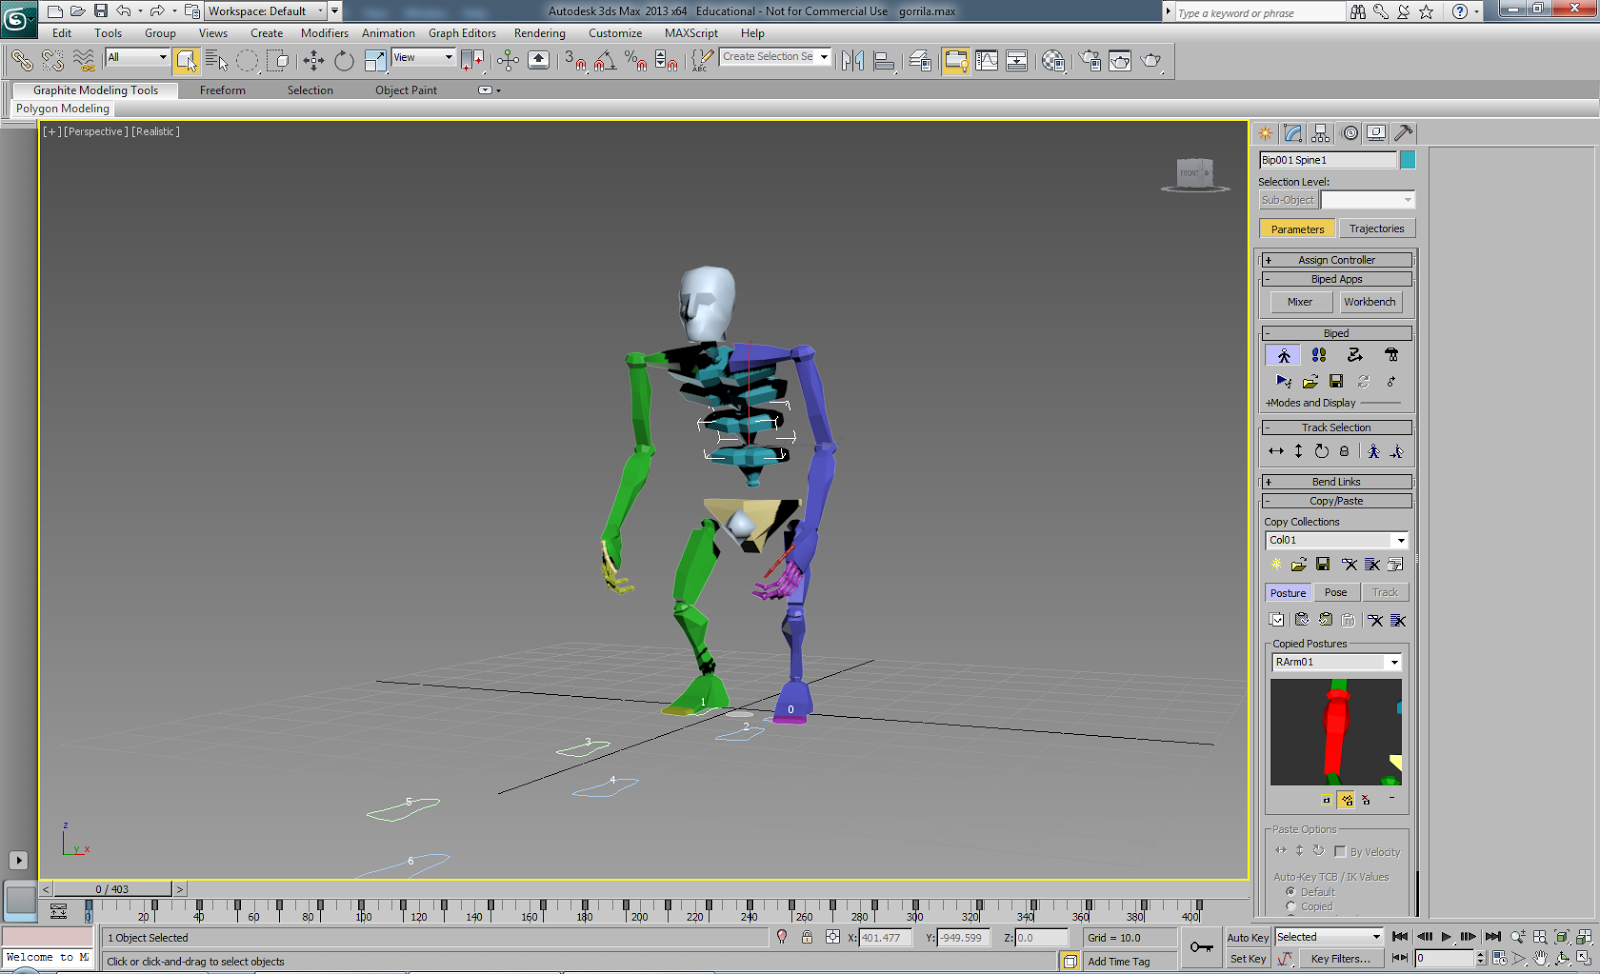1600x974 pixels.
Task: Click the Bip001 Spine1 object color swatch
Action: coord(1408,160)
